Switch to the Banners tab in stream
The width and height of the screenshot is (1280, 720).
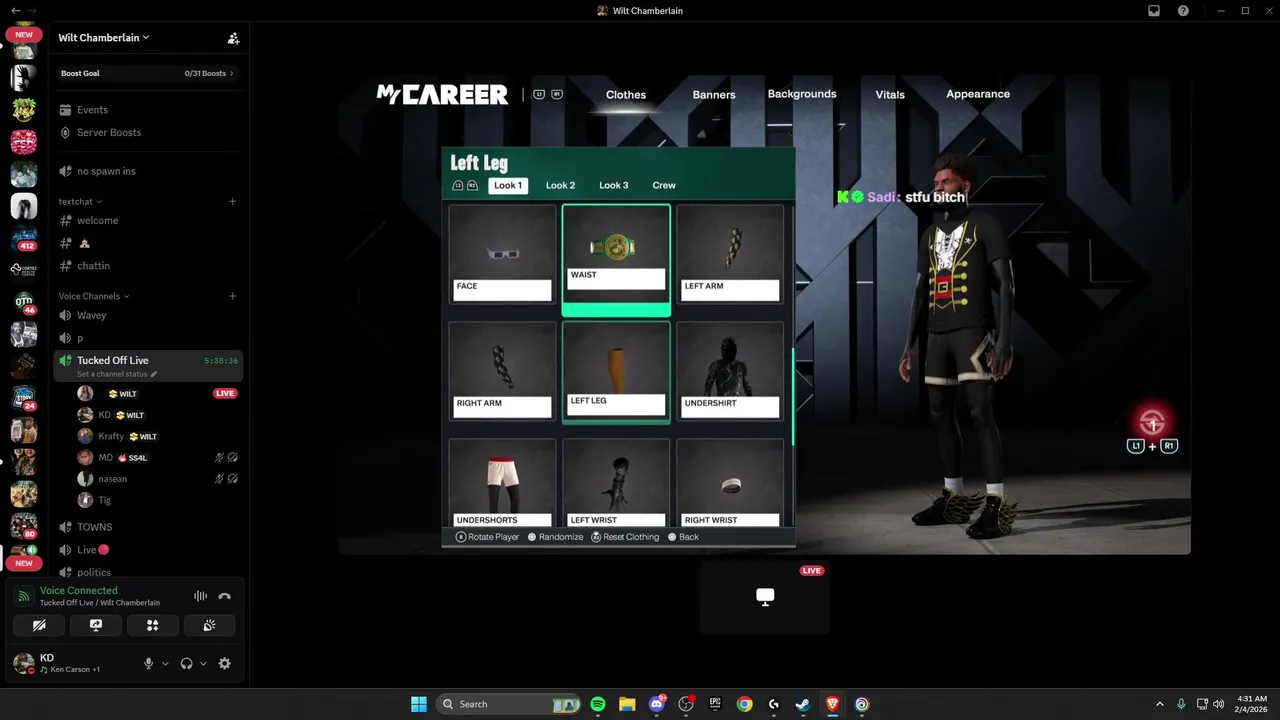tap(714, 95)
